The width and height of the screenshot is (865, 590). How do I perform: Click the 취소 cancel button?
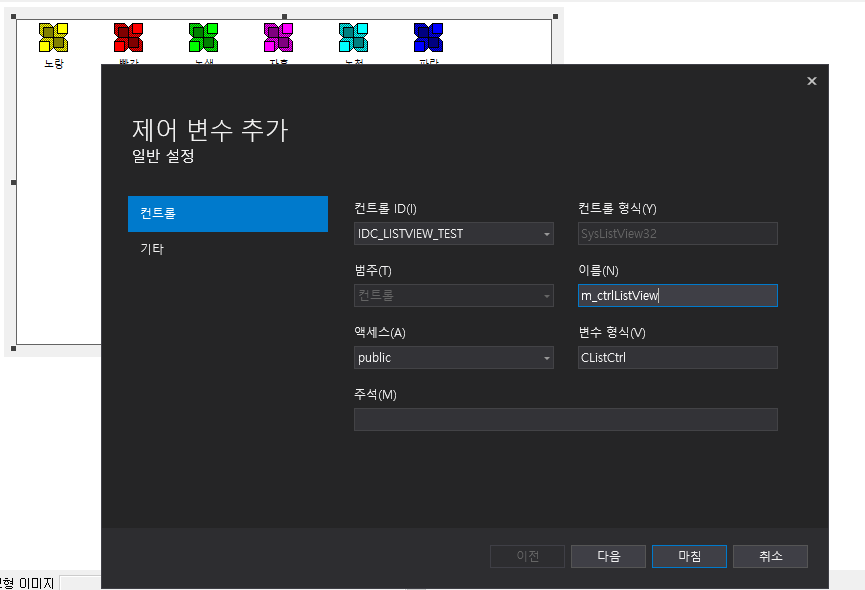[770, 556]
